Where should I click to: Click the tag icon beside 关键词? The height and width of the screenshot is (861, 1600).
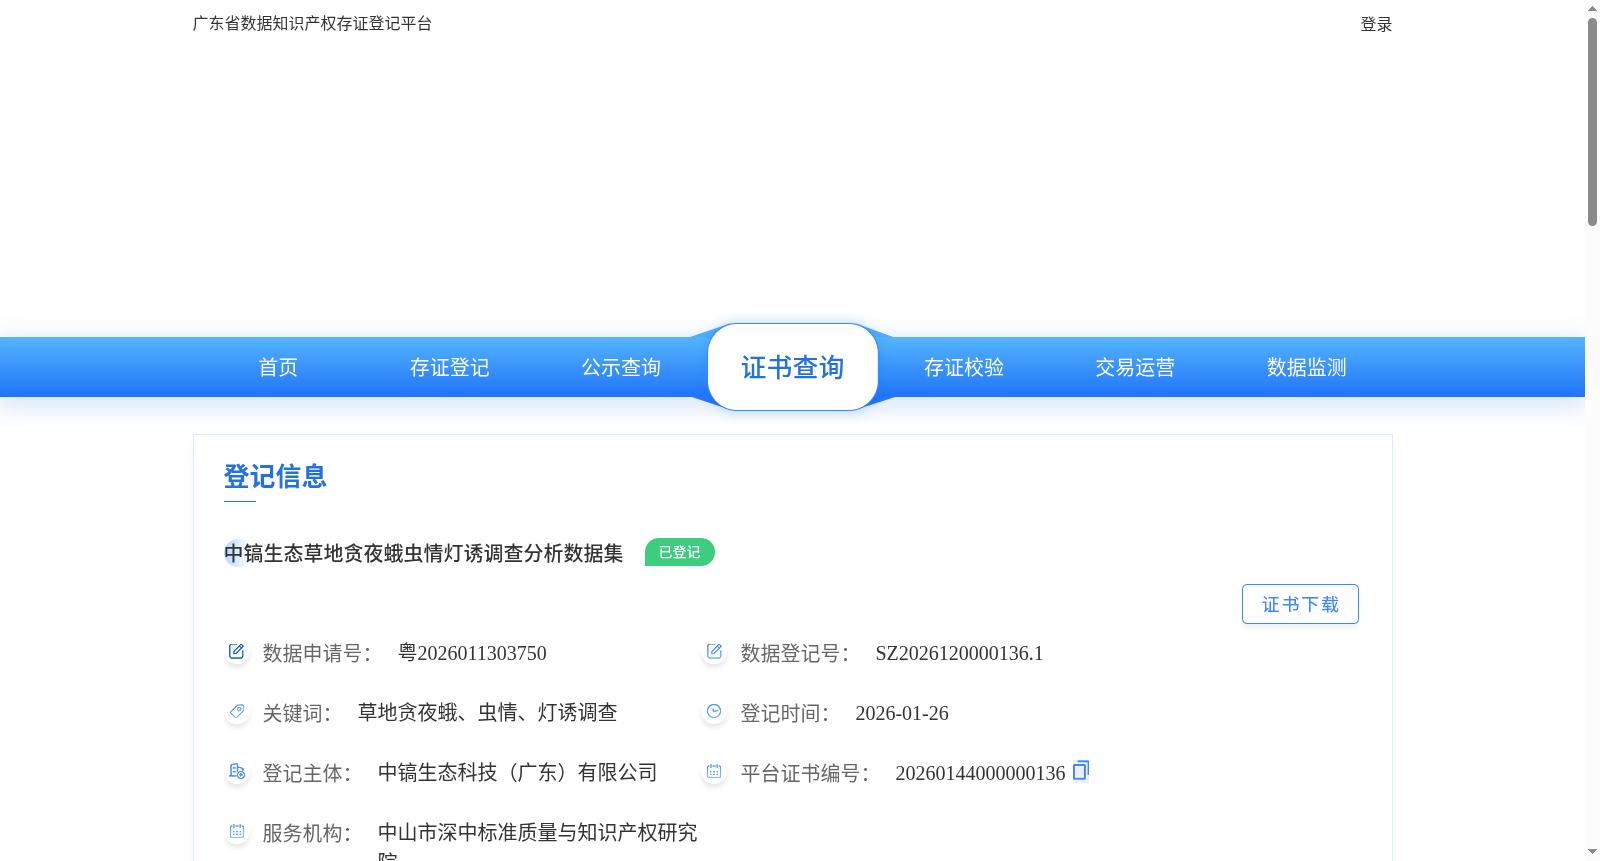click(237, 711)
